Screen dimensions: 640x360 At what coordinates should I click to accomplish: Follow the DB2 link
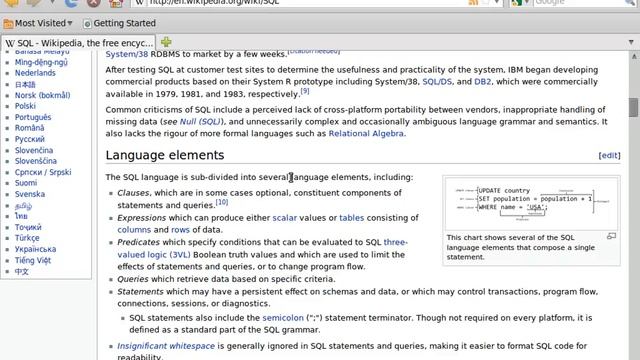coord(482,82)
